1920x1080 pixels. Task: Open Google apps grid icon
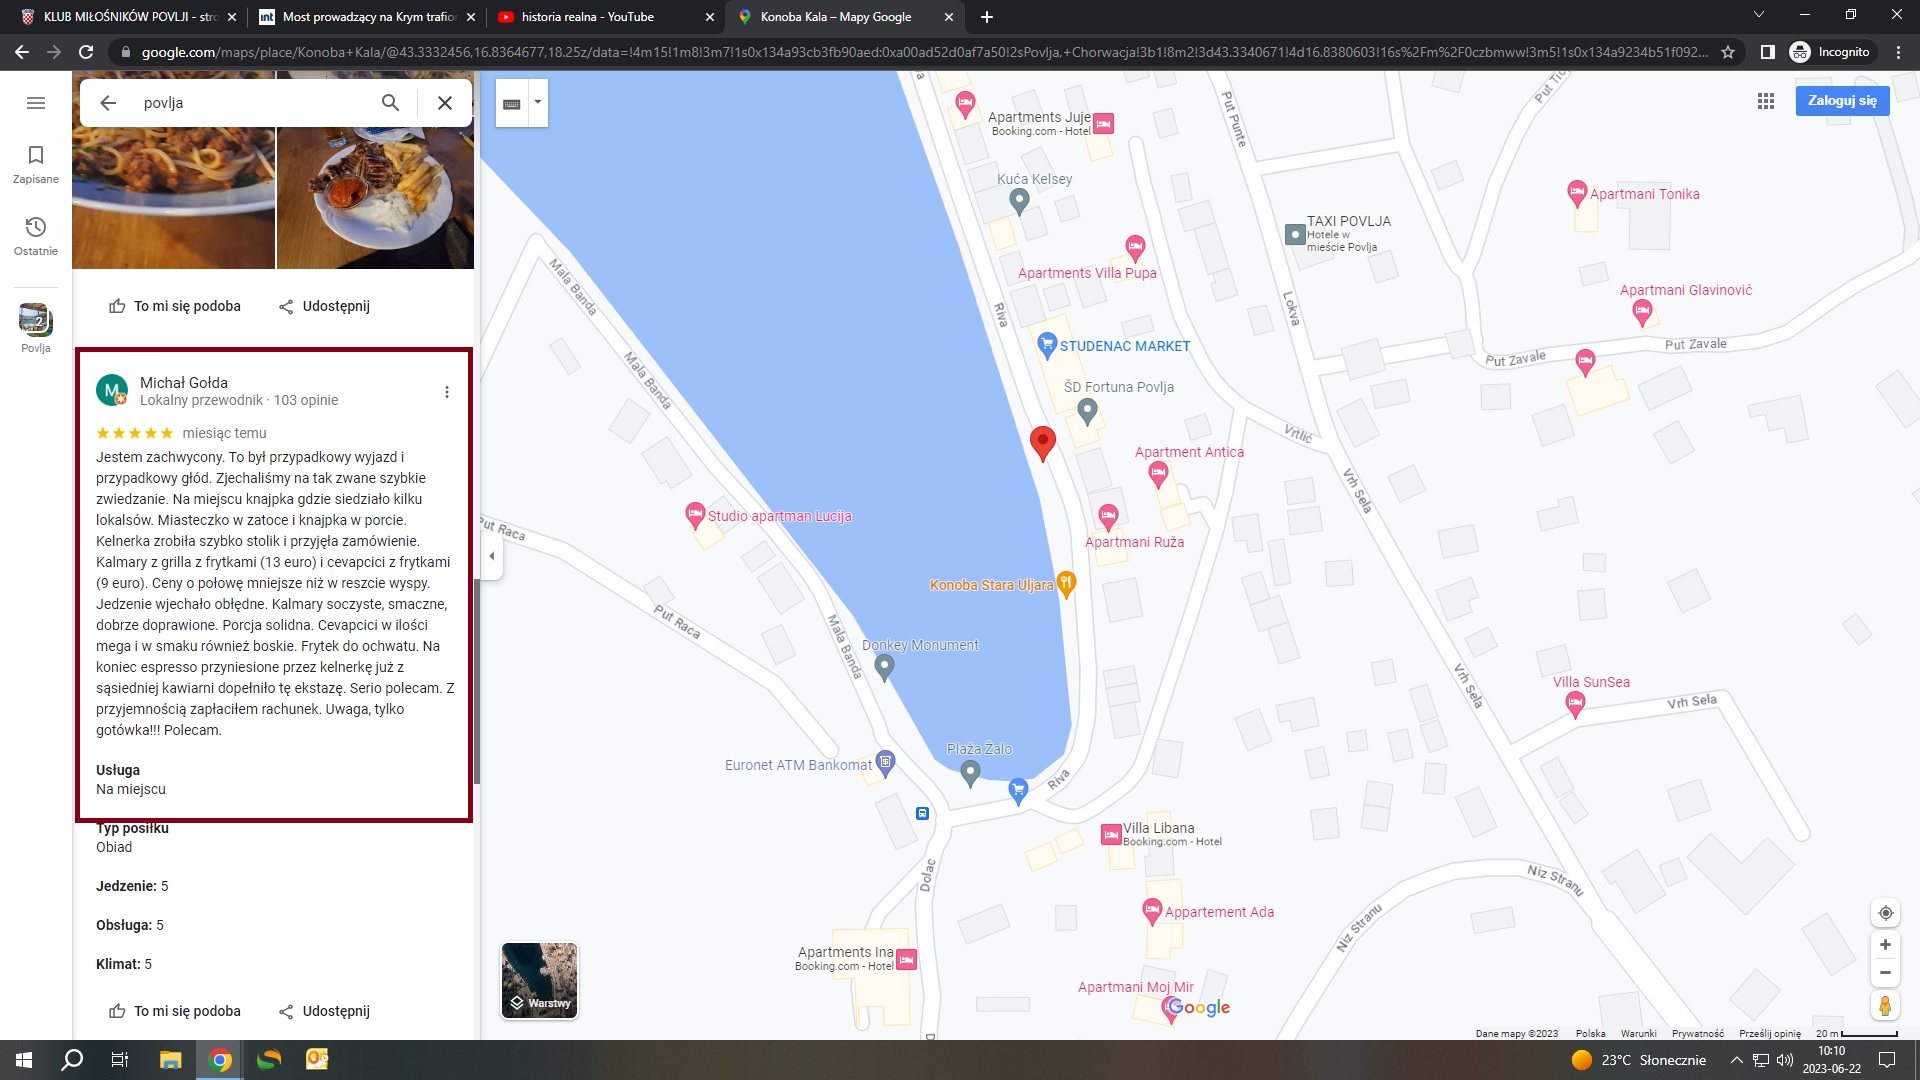click(x=1766, y=101)
